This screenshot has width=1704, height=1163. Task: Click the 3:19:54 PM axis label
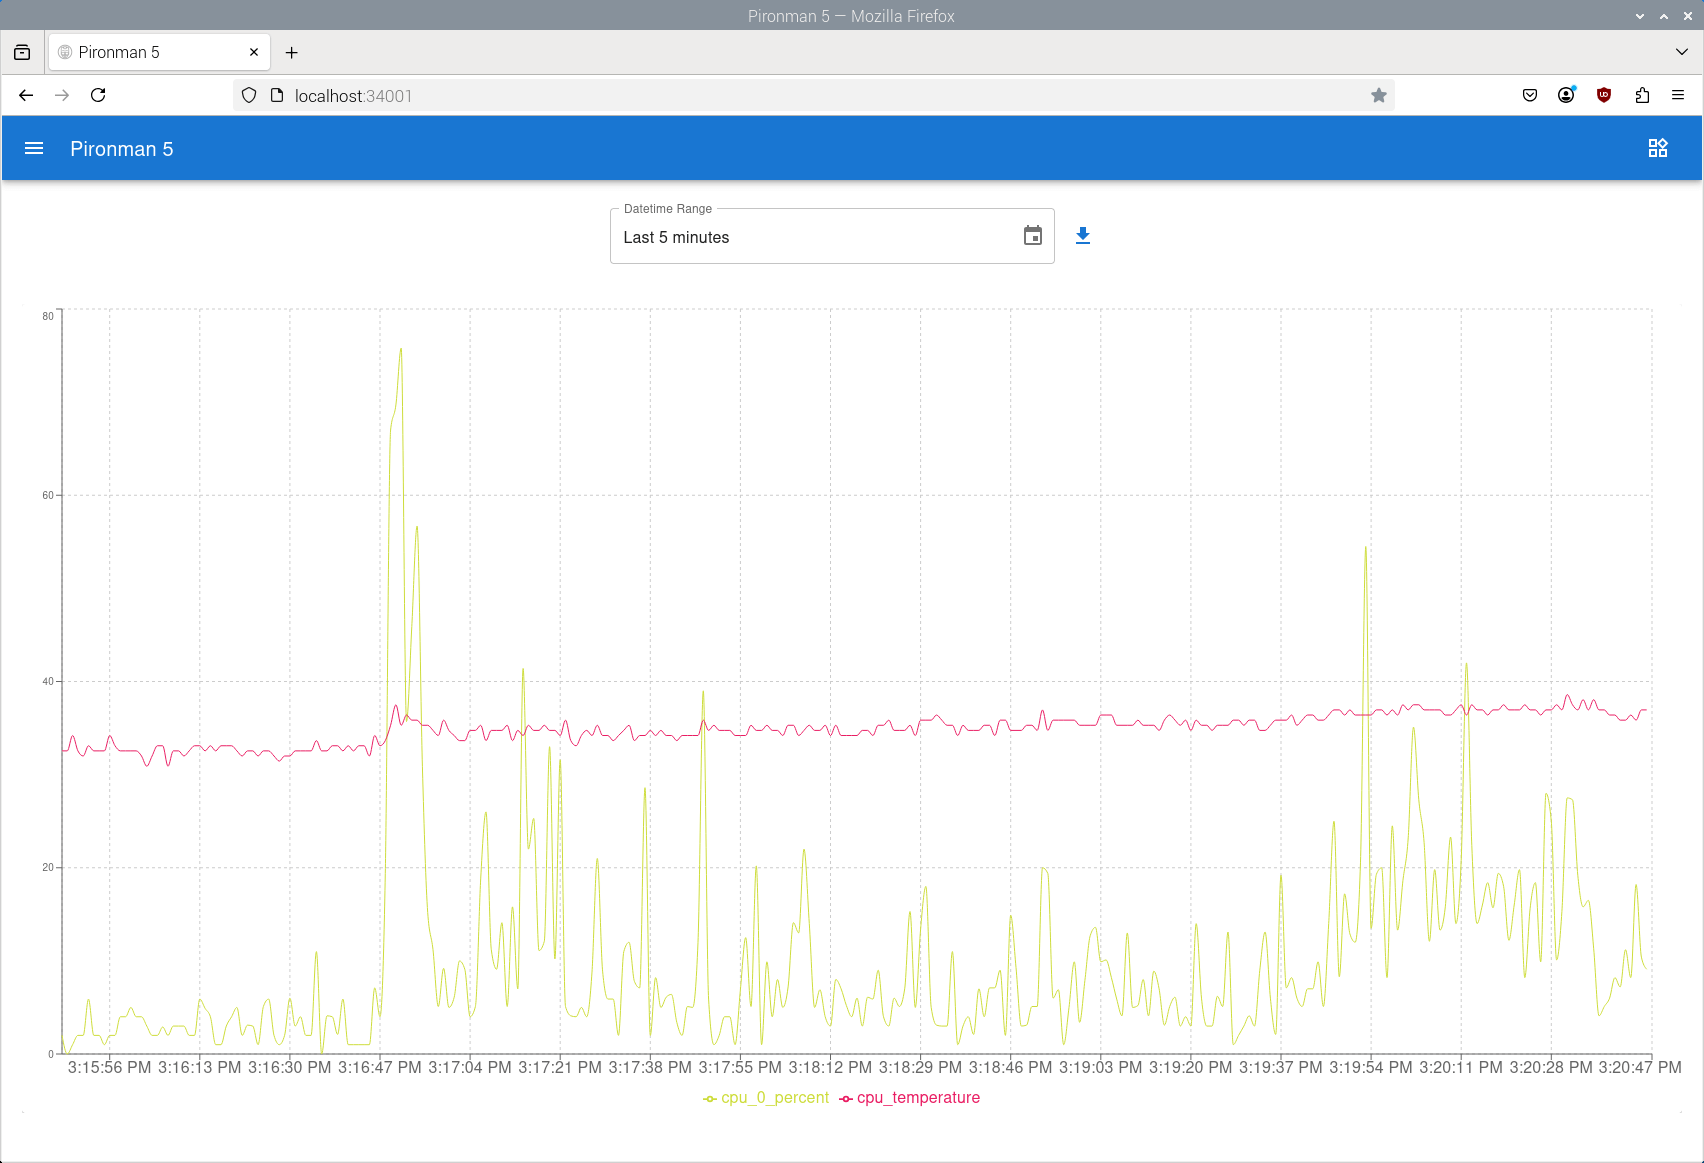pyautogui.click(x=1371, y=1068)
